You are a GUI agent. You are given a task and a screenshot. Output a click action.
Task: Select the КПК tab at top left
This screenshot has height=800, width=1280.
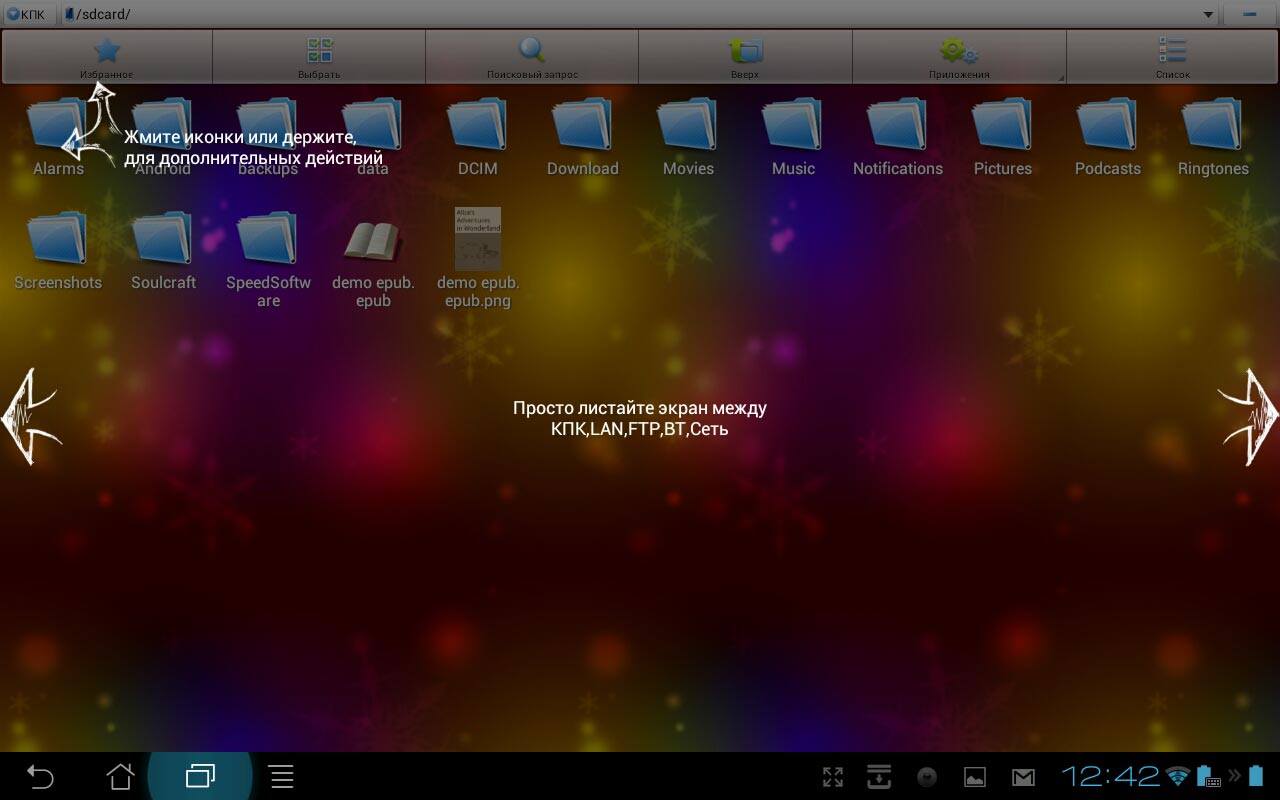coord(27,14)
